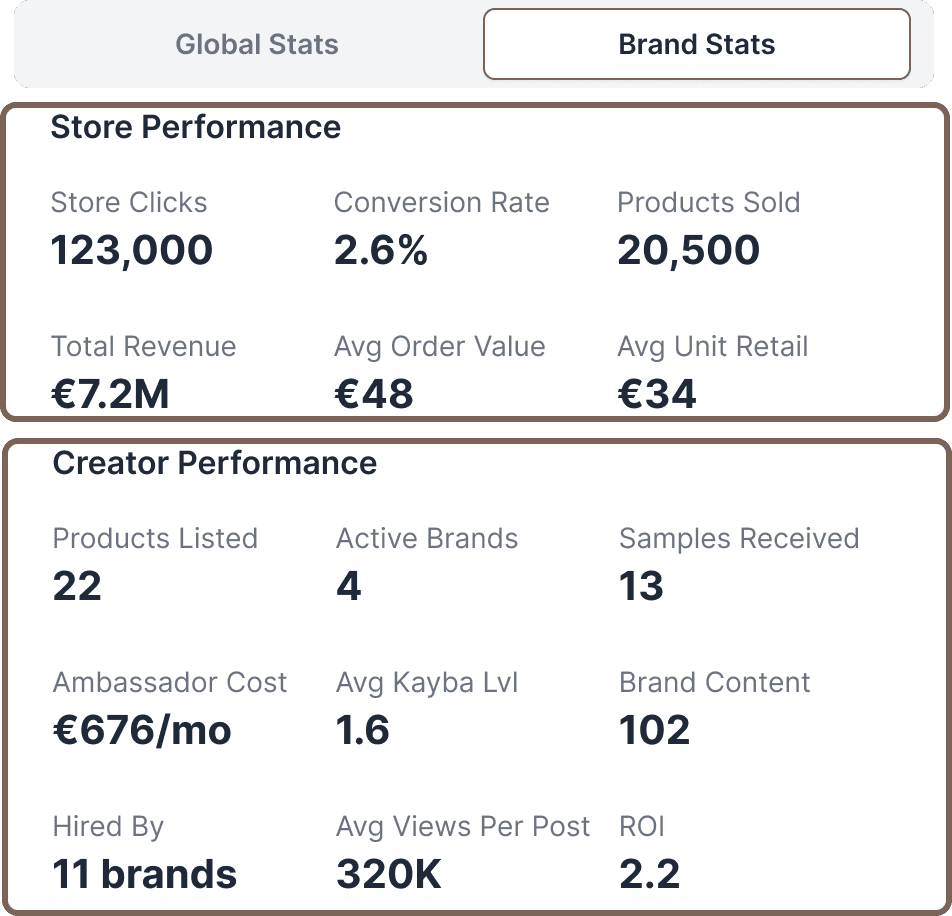Click the Creator Performance section header
This screenshot has width=952, height=916.
click(x=214, y=463)
